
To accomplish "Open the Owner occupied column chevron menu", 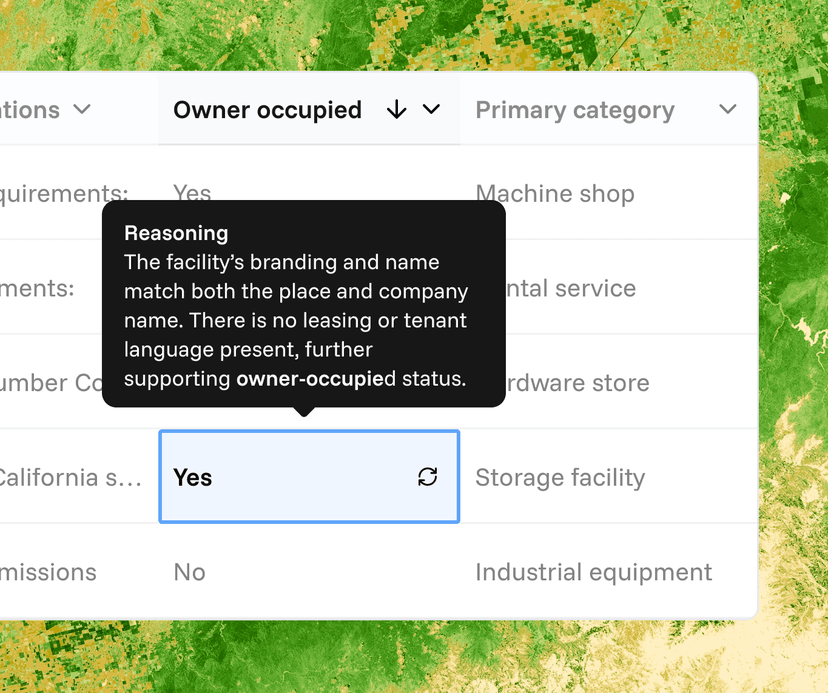I will point(432,110).
